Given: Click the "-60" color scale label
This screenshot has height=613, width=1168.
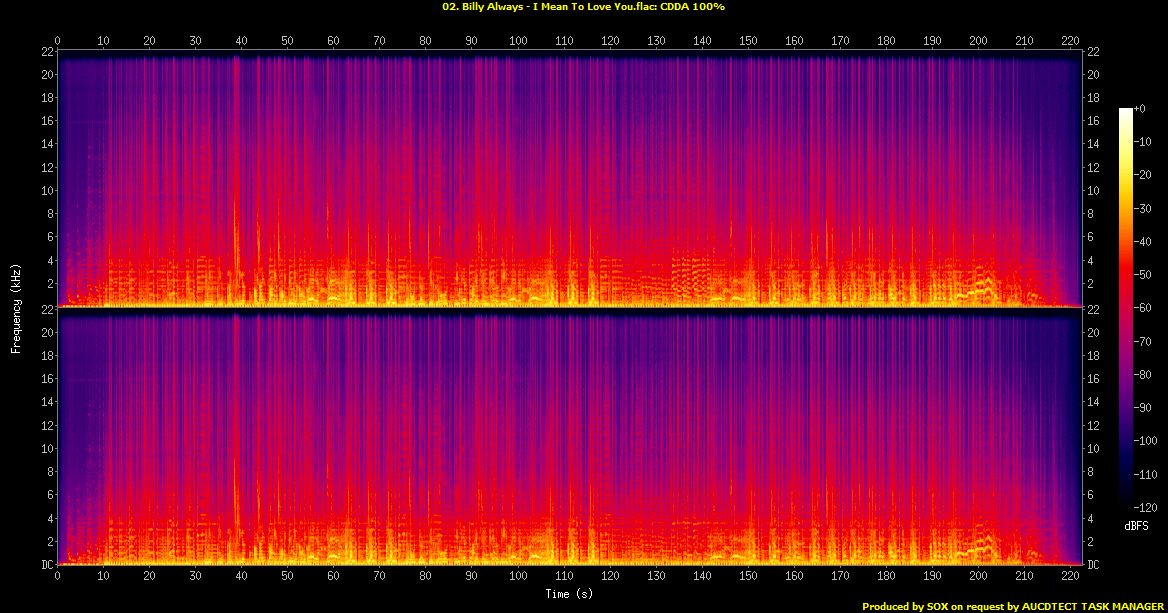Looking at the screenshot, I should 1143,308.
